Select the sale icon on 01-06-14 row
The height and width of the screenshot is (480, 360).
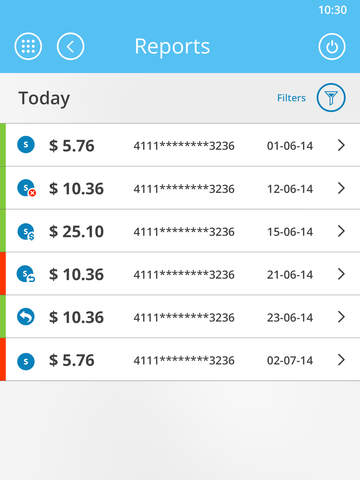26,145
